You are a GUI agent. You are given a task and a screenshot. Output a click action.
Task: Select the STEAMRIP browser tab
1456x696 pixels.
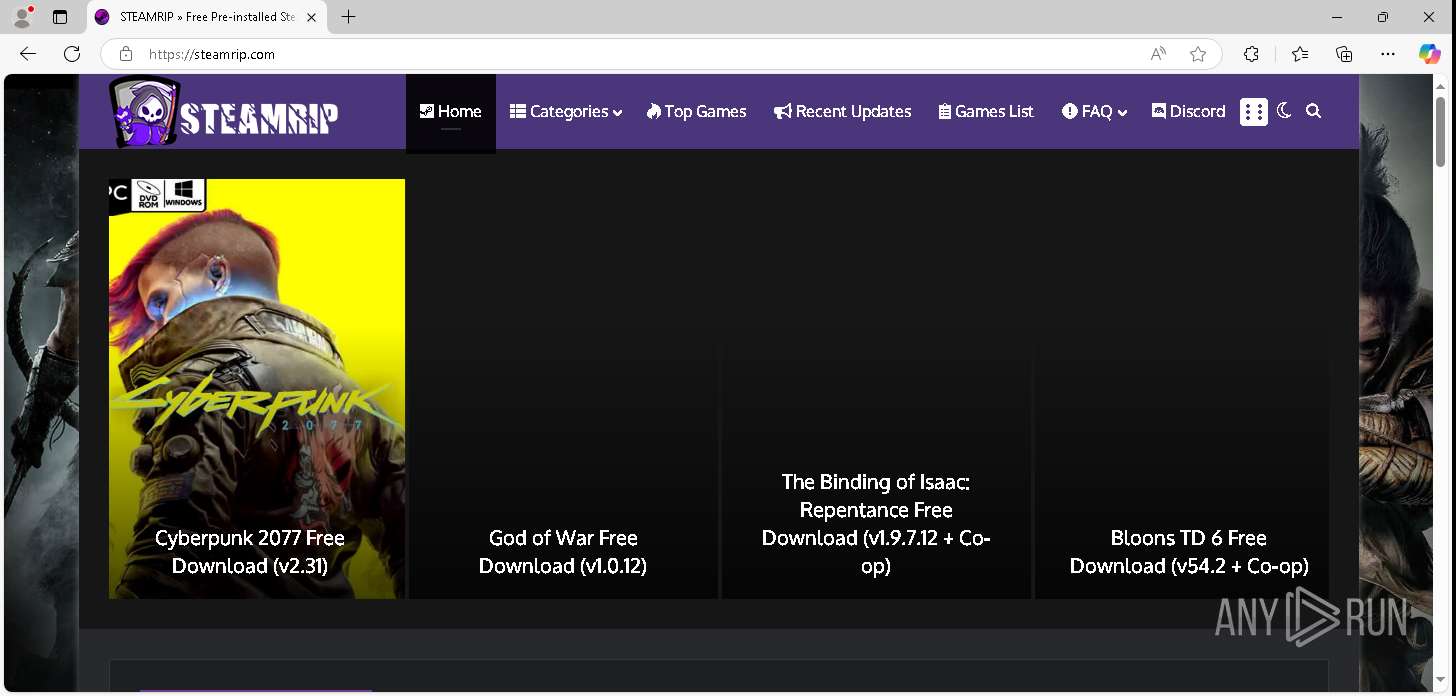click(207, 17)
